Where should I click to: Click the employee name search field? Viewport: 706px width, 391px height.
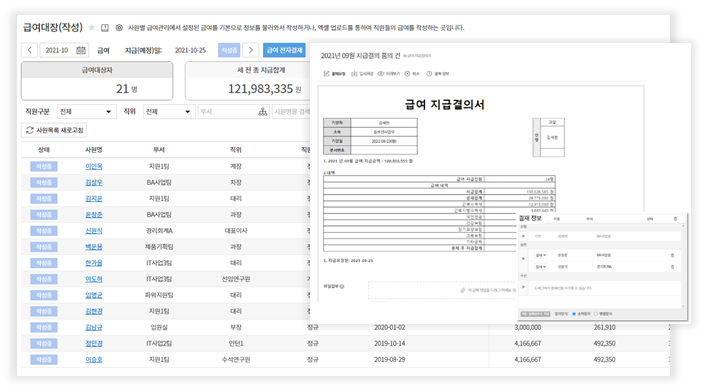pos(291,112)
